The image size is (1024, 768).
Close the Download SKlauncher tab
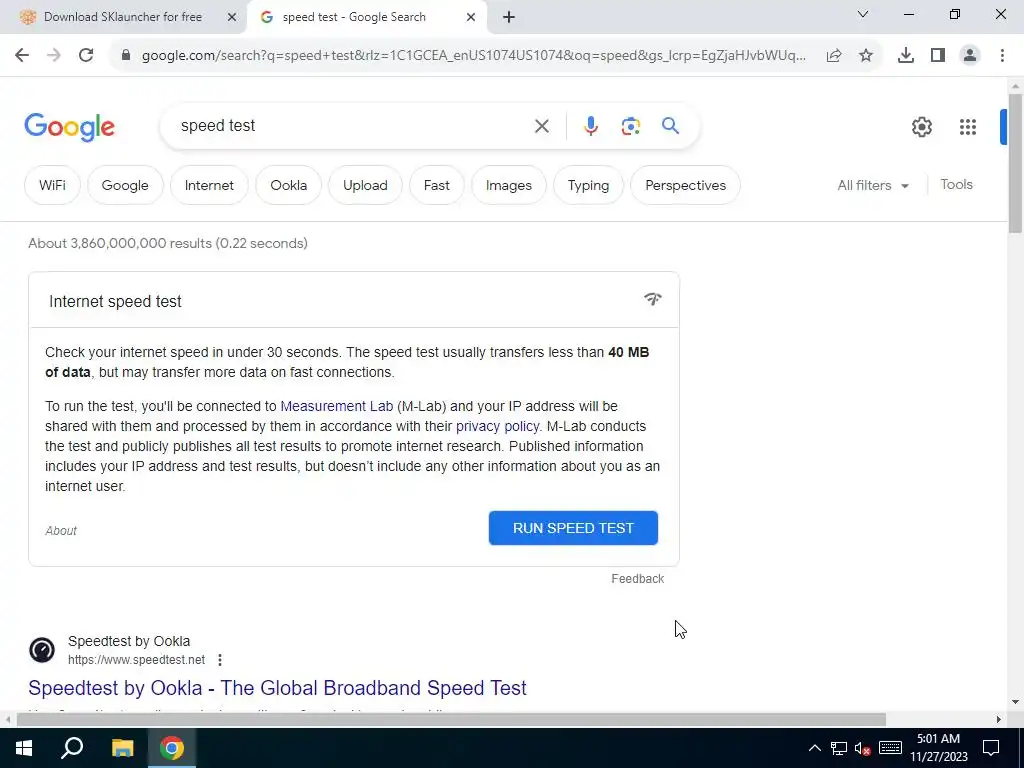point(231,17)
